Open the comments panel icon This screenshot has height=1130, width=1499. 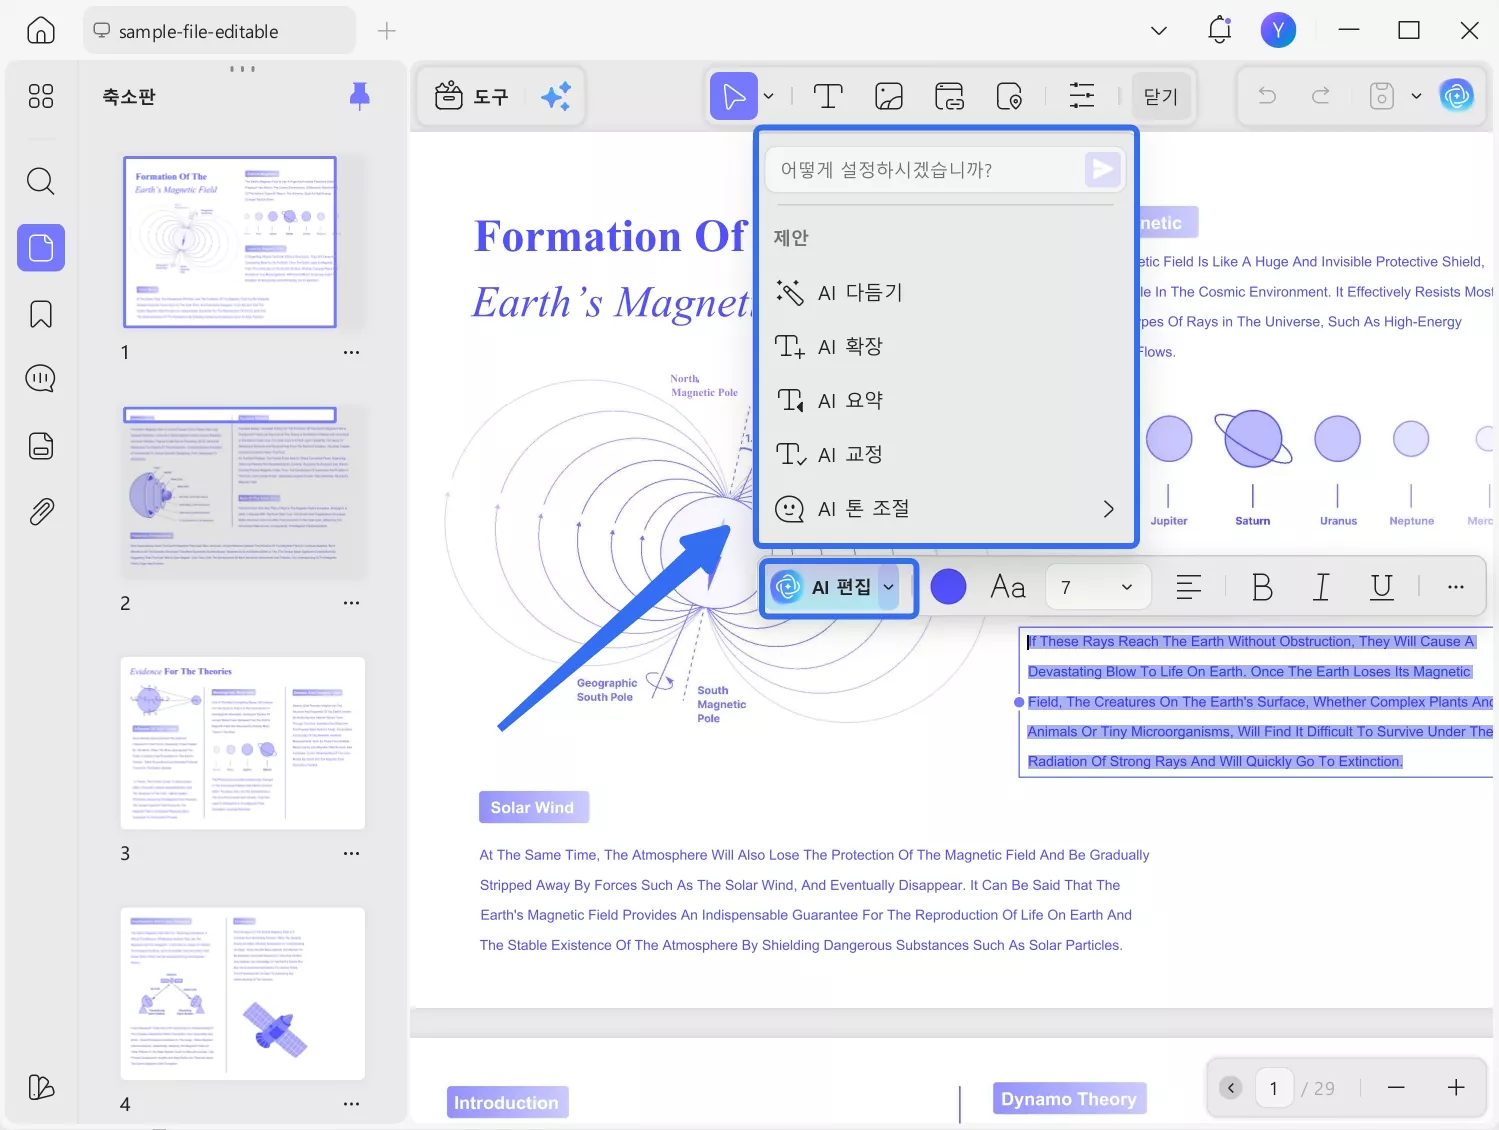tap(41, 379)
